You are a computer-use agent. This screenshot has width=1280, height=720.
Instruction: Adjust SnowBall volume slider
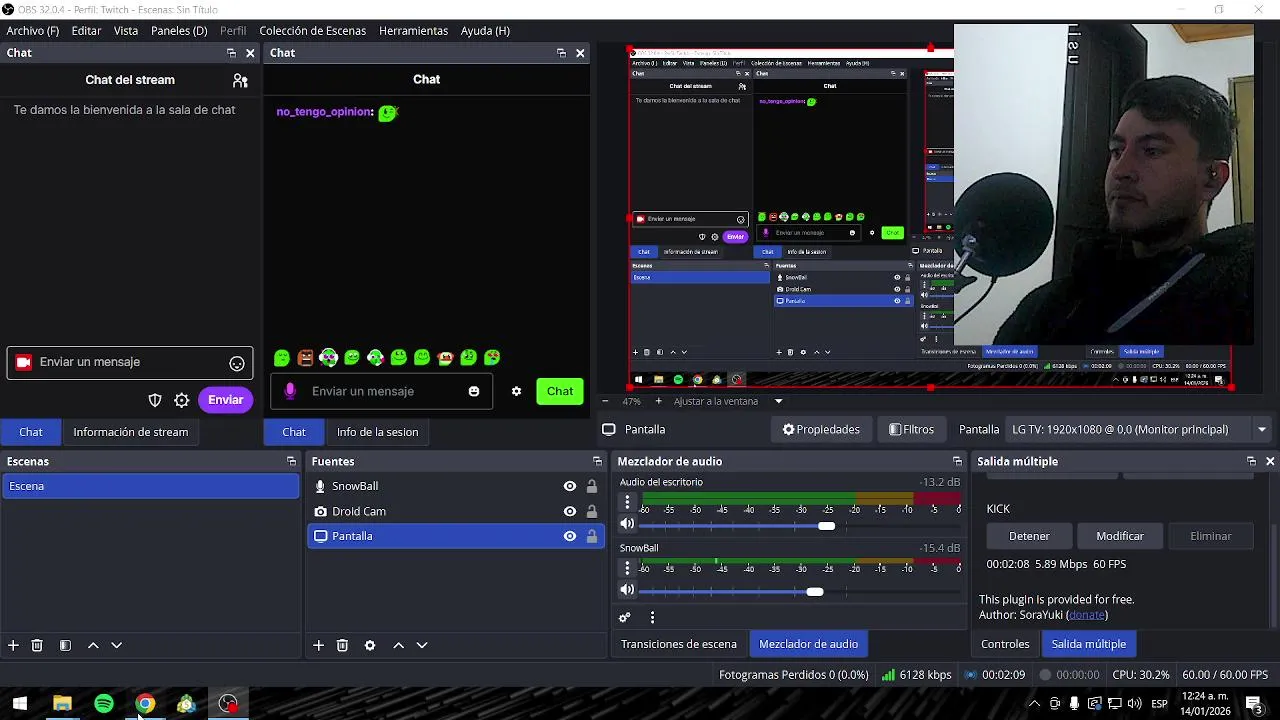click(x=815, y=592)
